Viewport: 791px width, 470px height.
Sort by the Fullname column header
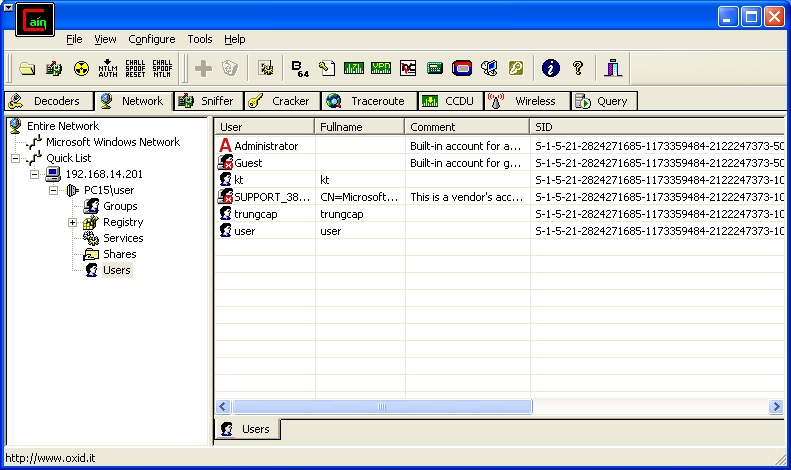(360, 127)
